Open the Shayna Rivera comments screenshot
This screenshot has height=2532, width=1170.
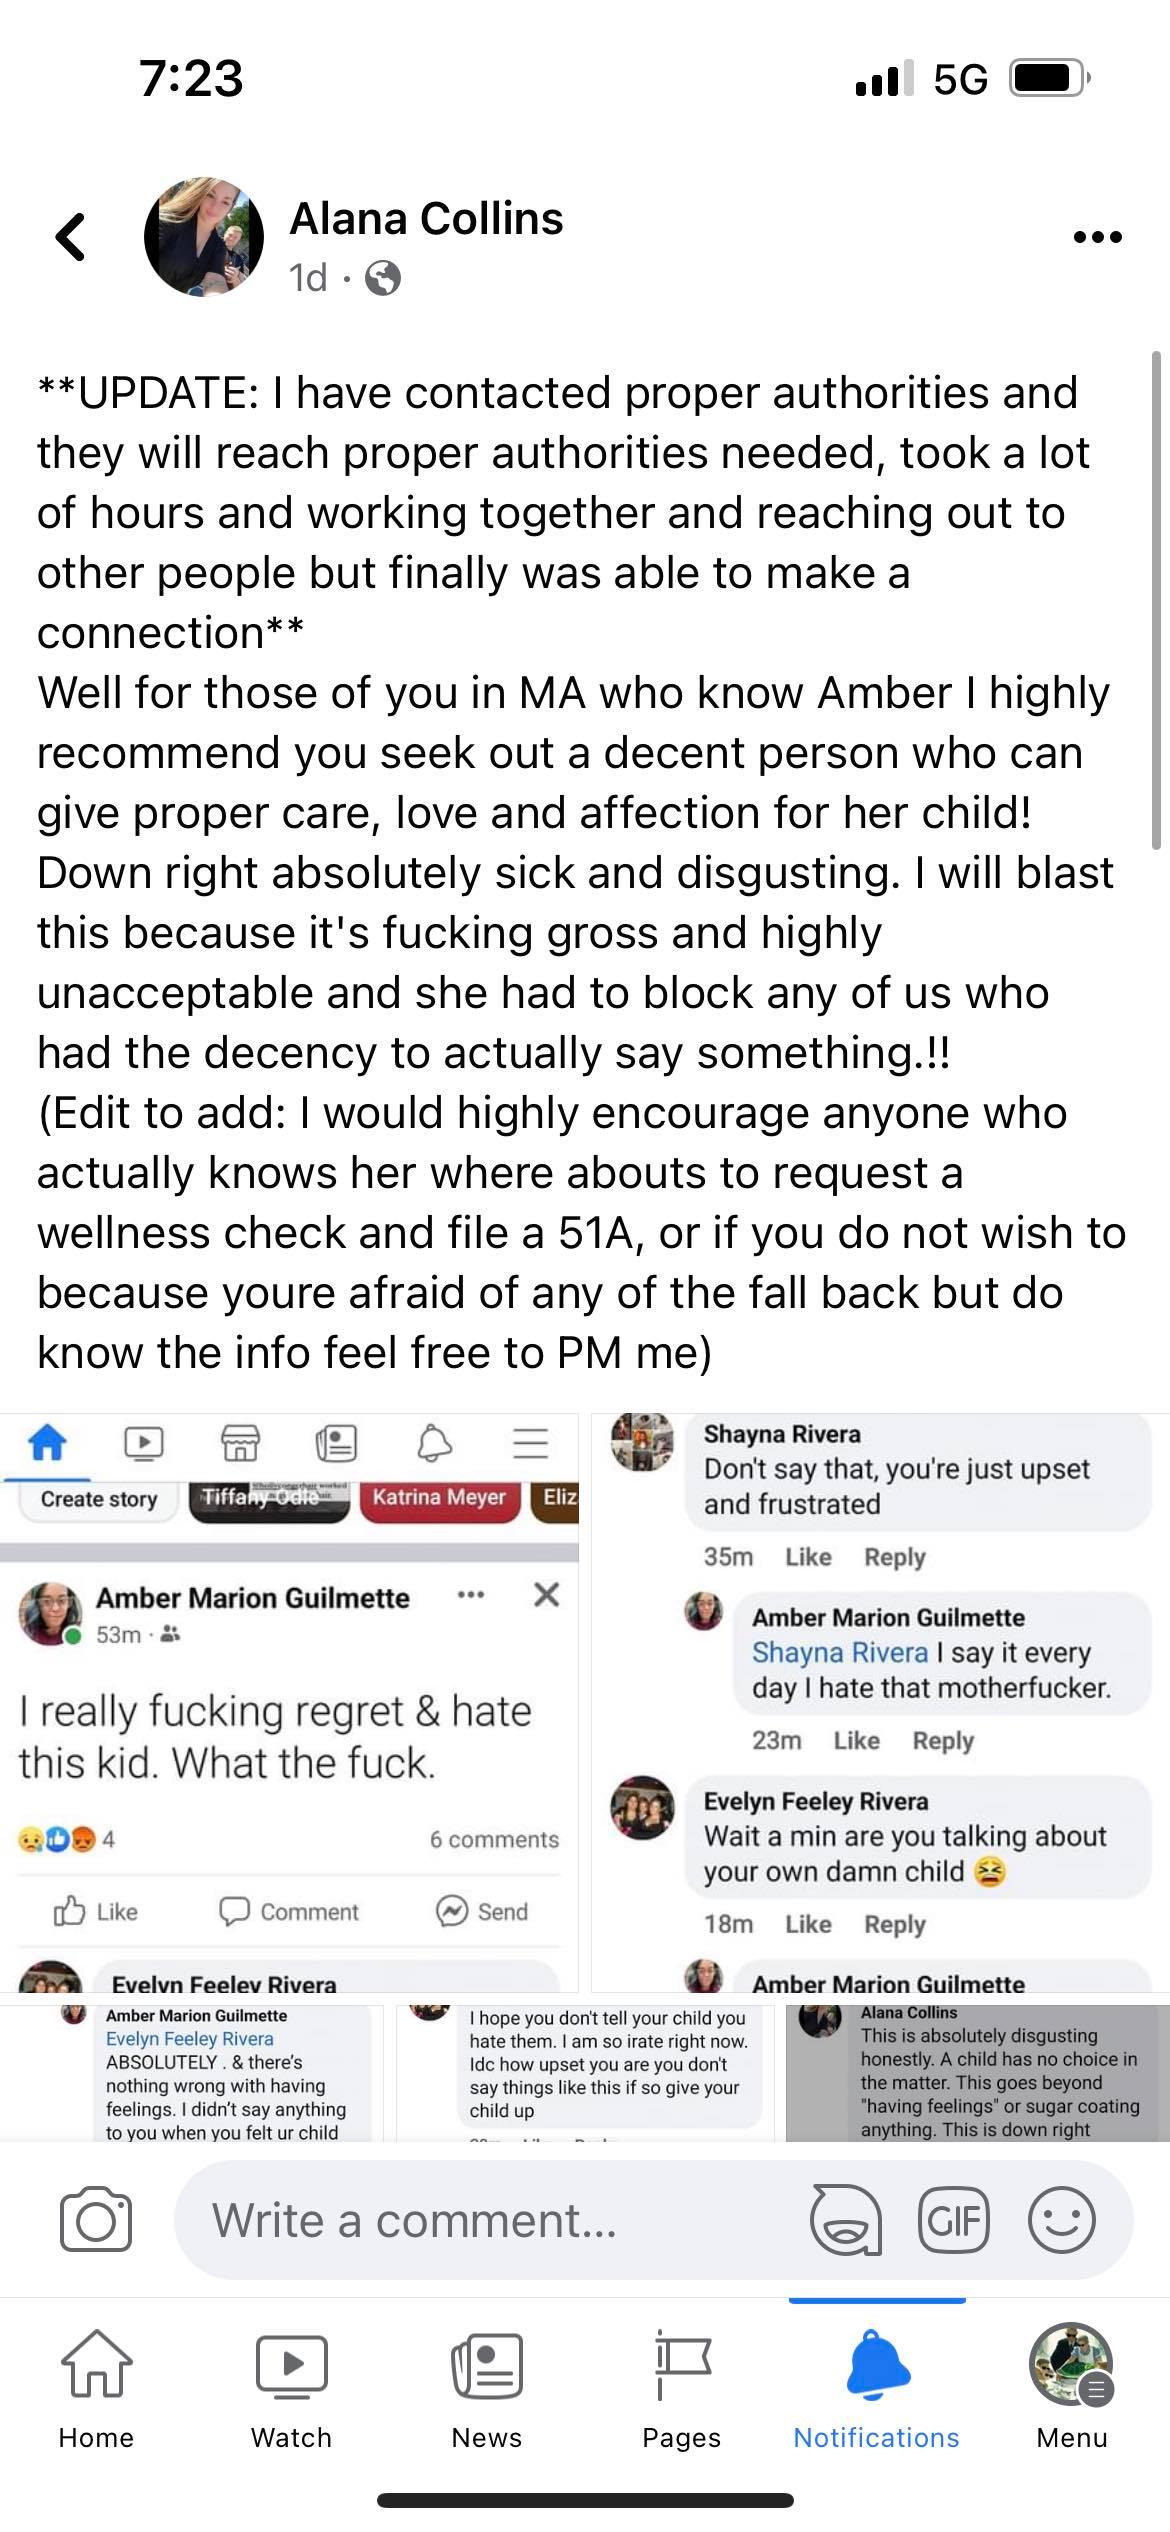(880, 1702)
